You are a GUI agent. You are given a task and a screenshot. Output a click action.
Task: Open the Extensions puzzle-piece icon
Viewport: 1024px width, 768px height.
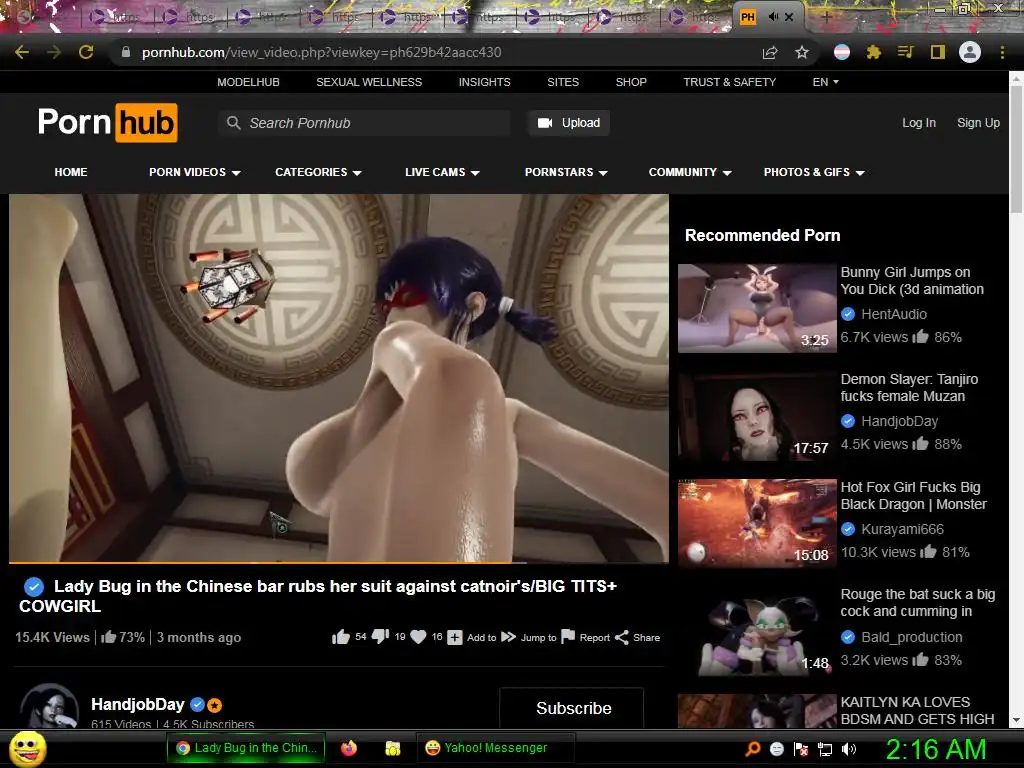click(874, 52)
